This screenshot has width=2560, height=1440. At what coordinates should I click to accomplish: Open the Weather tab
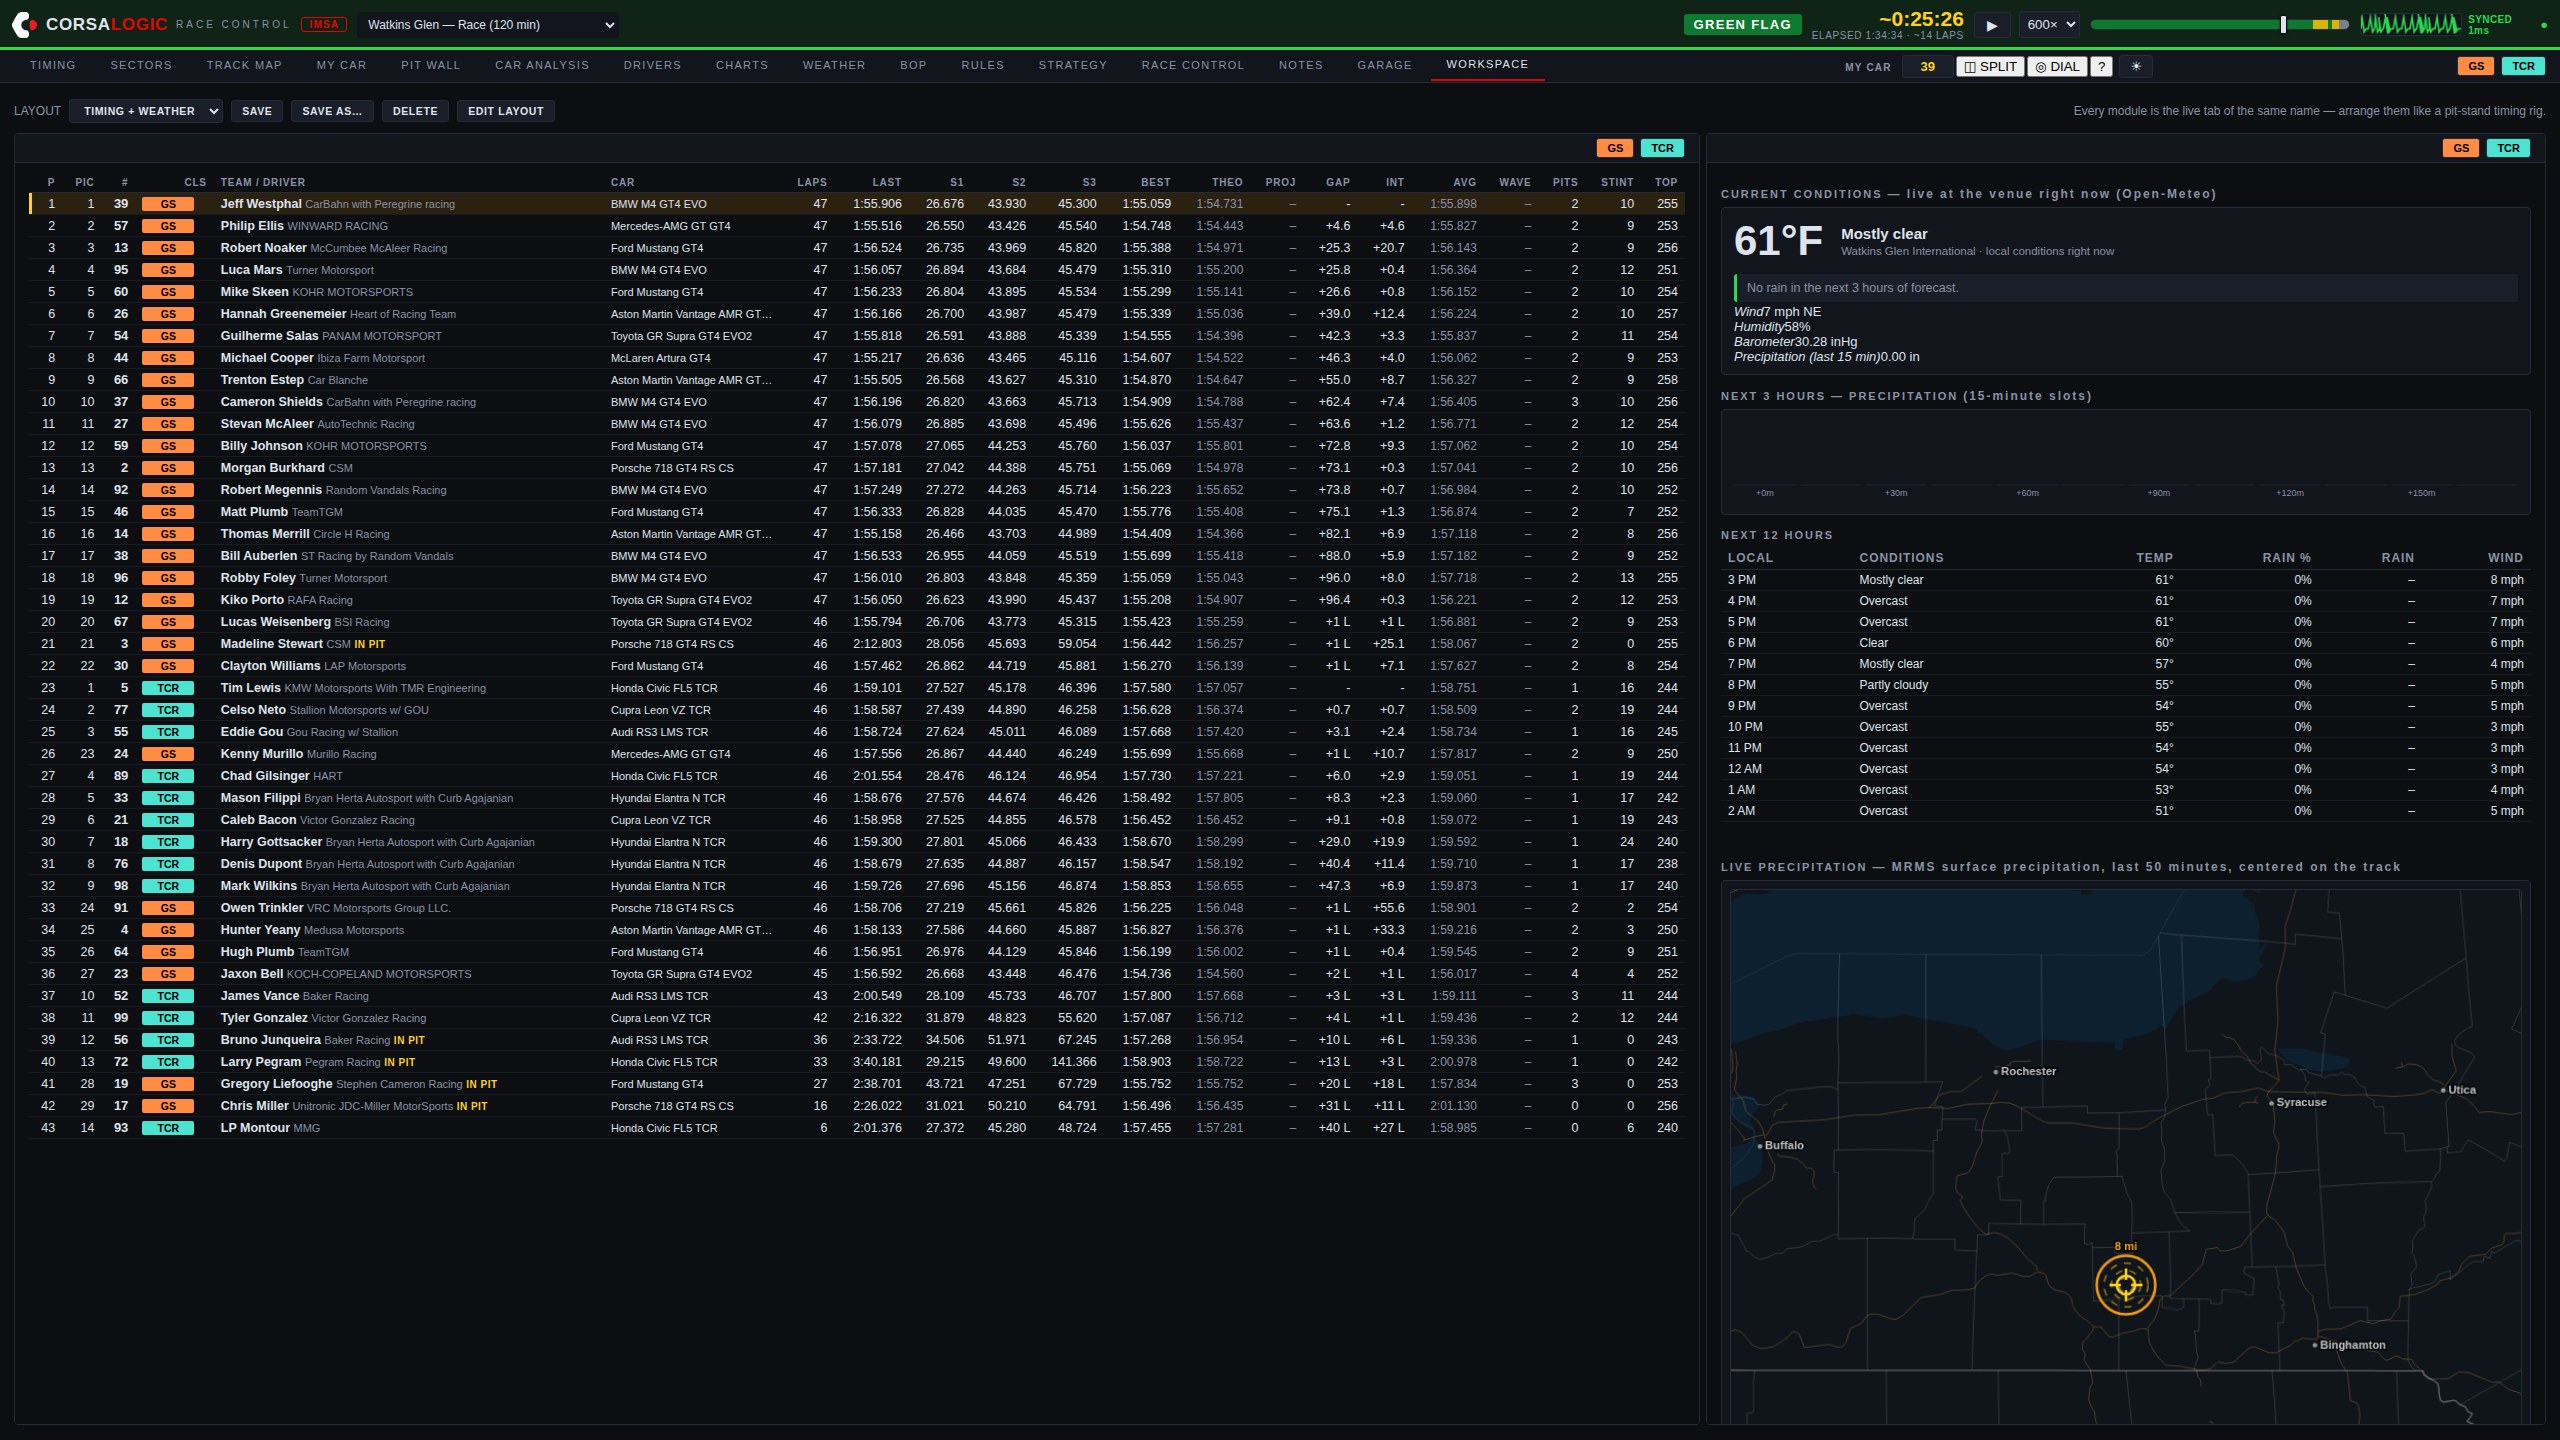(x=834, y=65)
